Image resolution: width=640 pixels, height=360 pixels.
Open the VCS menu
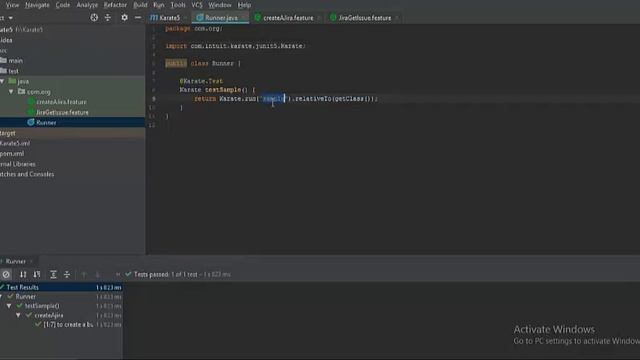197,5
